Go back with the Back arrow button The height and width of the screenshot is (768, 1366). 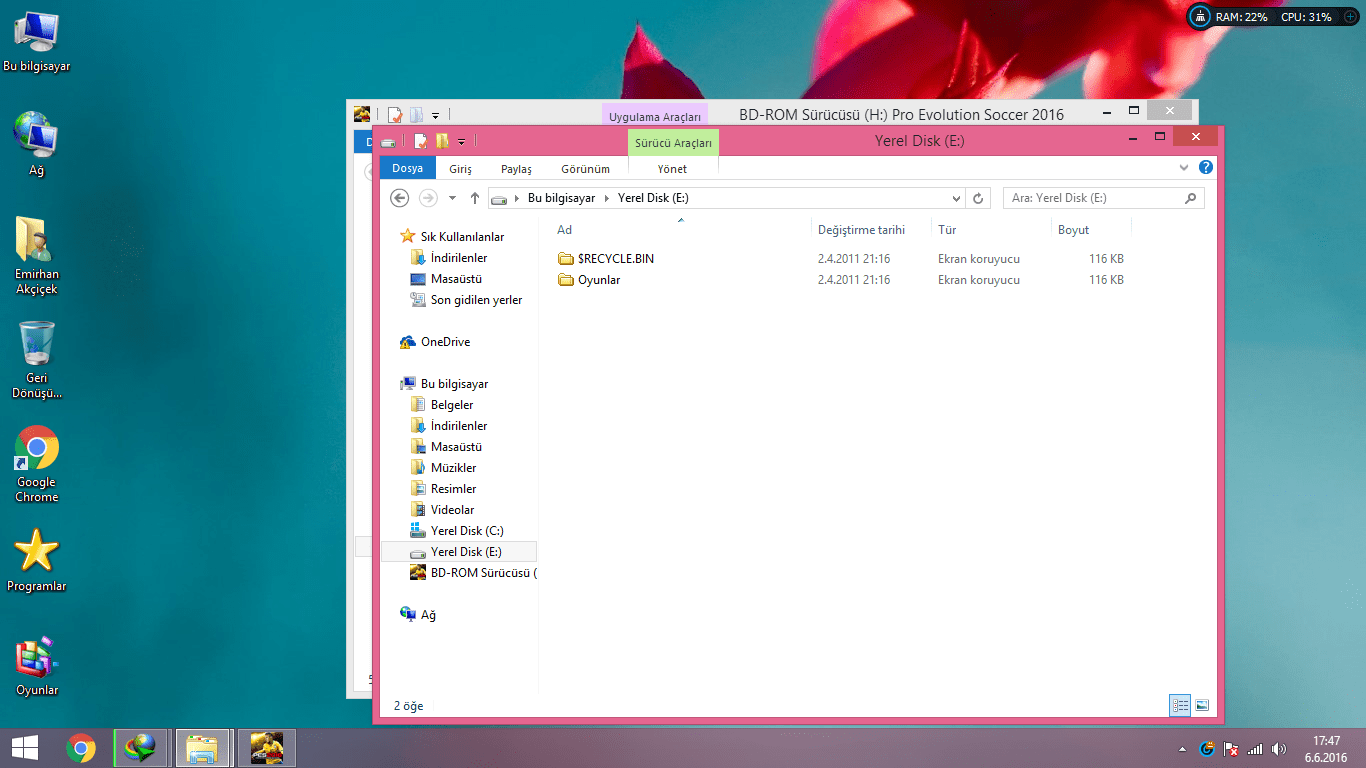coord(400,198)
